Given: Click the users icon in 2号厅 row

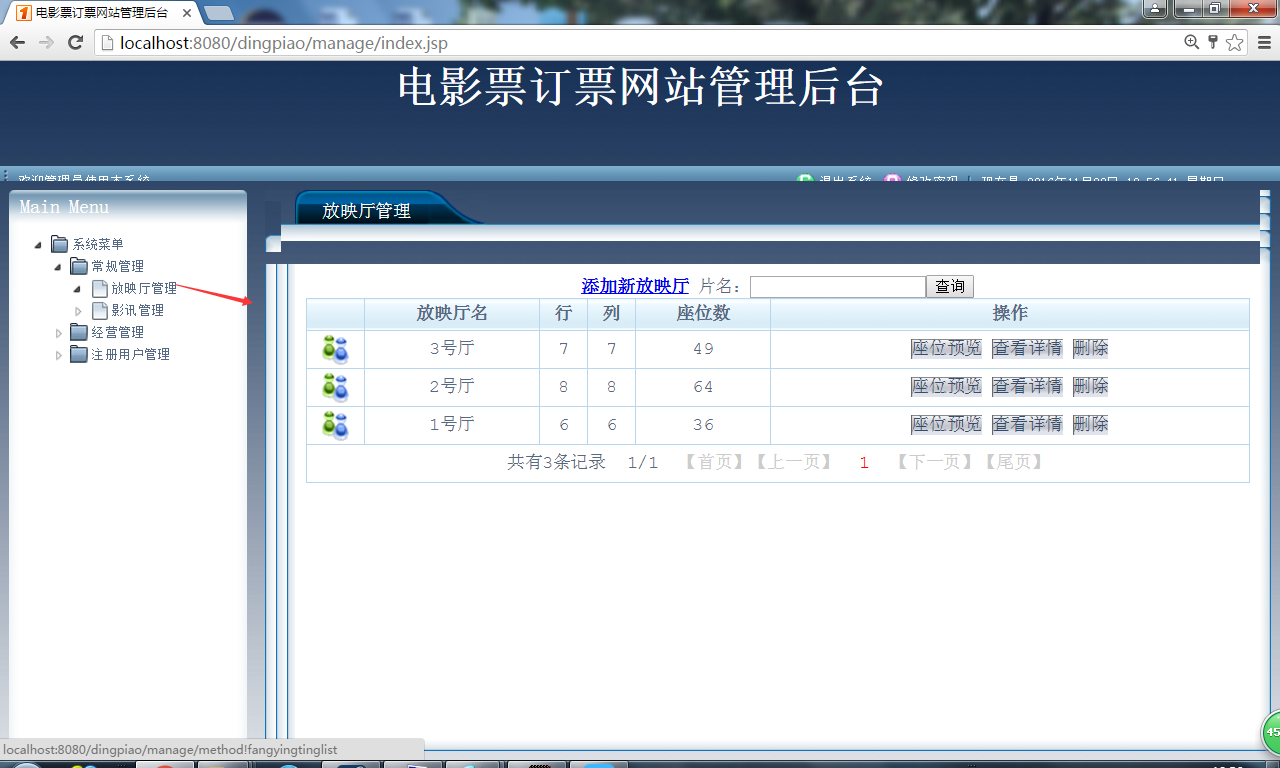Looking at the screenshot, I should click(x=335, y=387).
